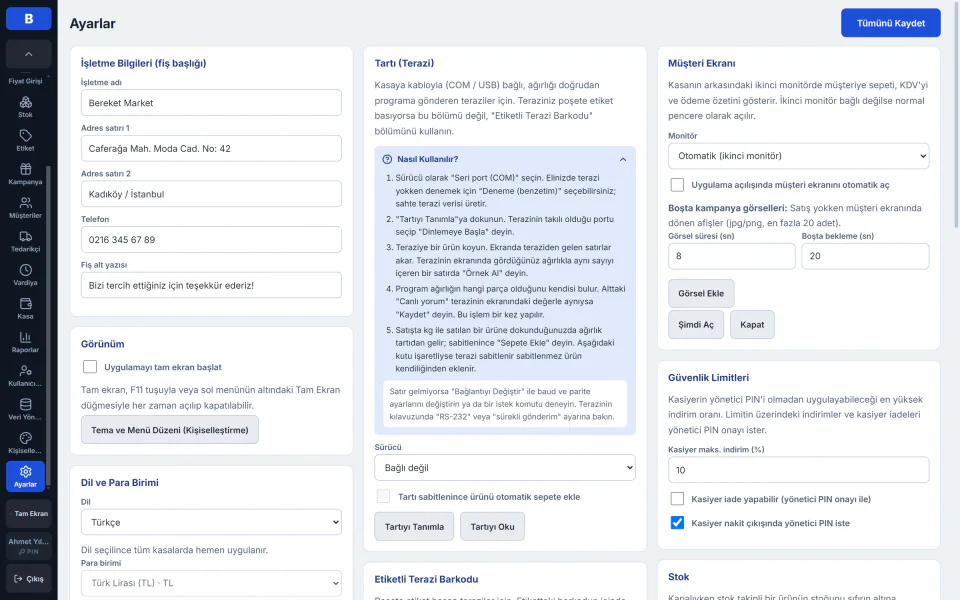The height and width of the screenshot is (600, 960).
Task: Click the İşletme adı input field
Action: (x=211, y=103)
